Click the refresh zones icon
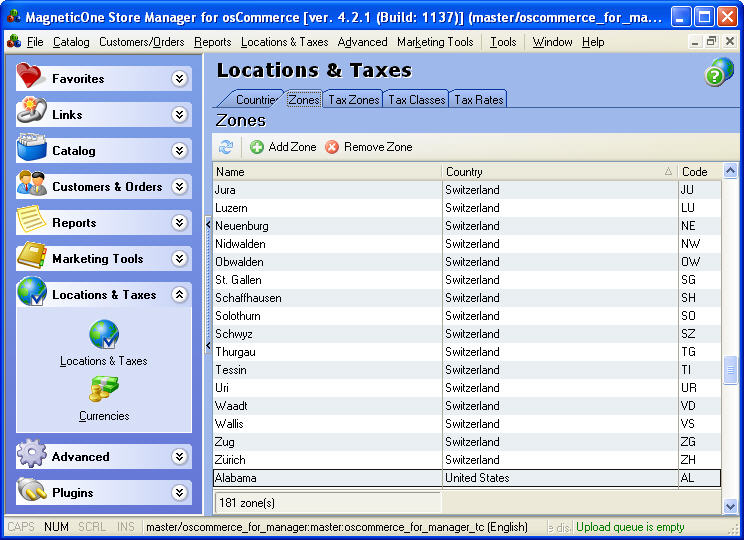 [226, 147]
